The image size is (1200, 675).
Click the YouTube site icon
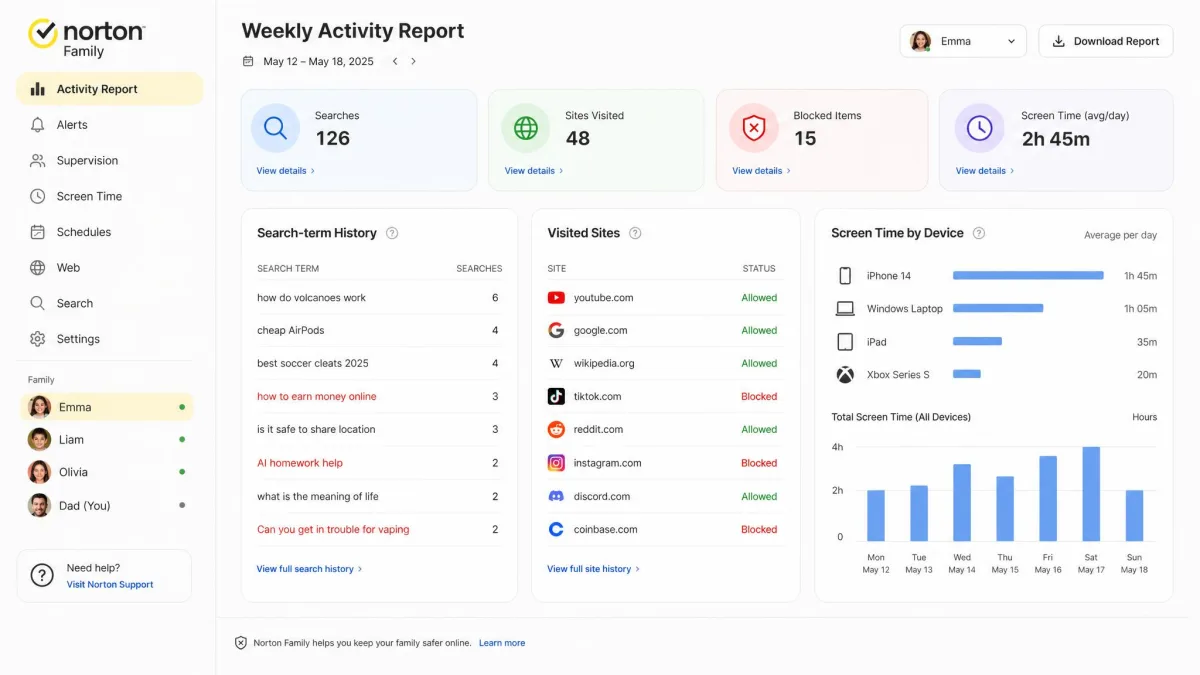[x=556, y=298]
